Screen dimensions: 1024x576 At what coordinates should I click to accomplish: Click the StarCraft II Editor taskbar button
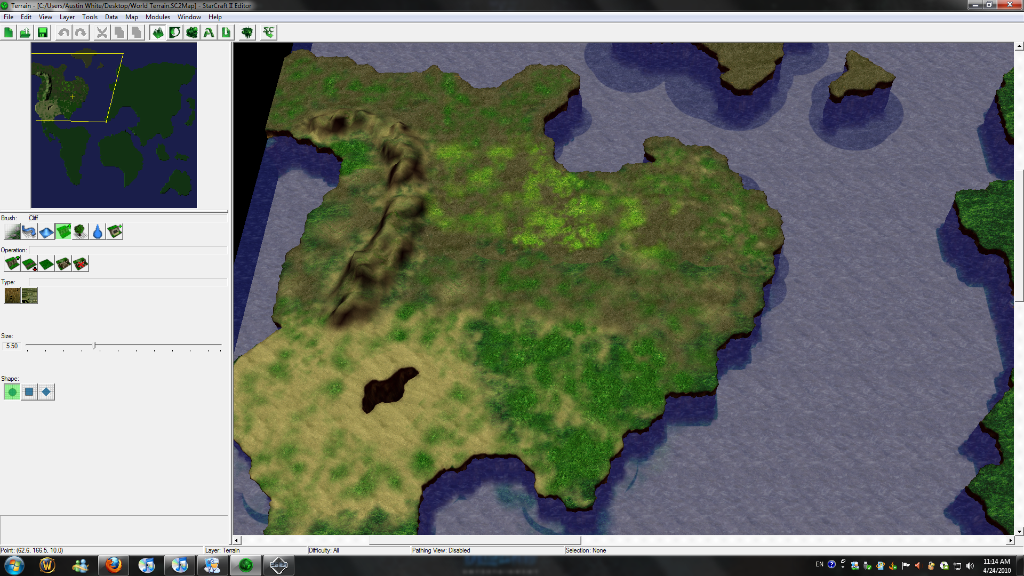(x=246, y=566)
